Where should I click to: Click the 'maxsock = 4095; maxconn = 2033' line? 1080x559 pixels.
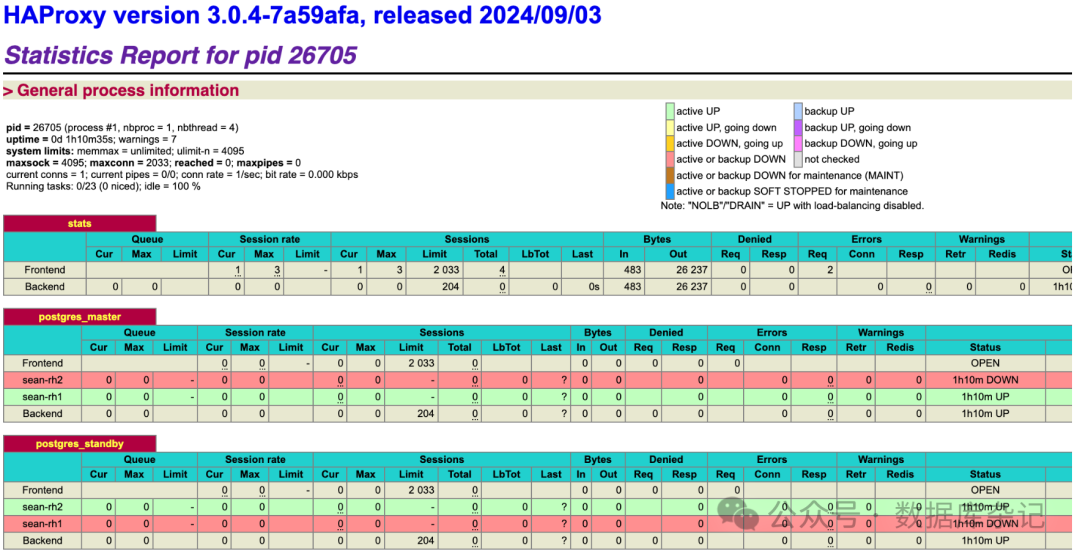154,162
